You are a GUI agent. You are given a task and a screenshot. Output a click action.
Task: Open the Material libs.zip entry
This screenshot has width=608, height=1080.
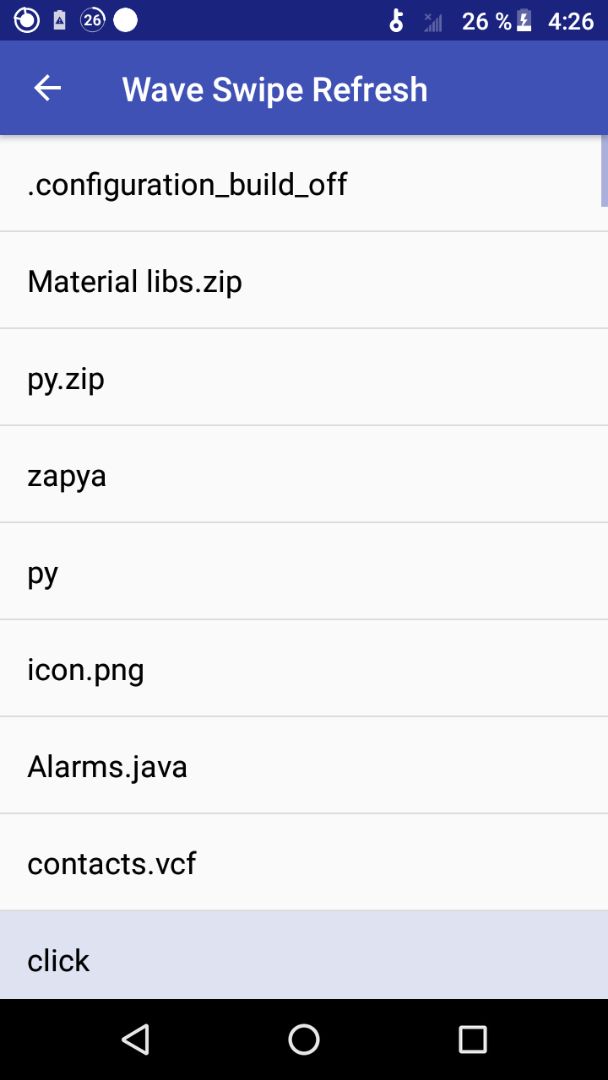pos(300,281)
